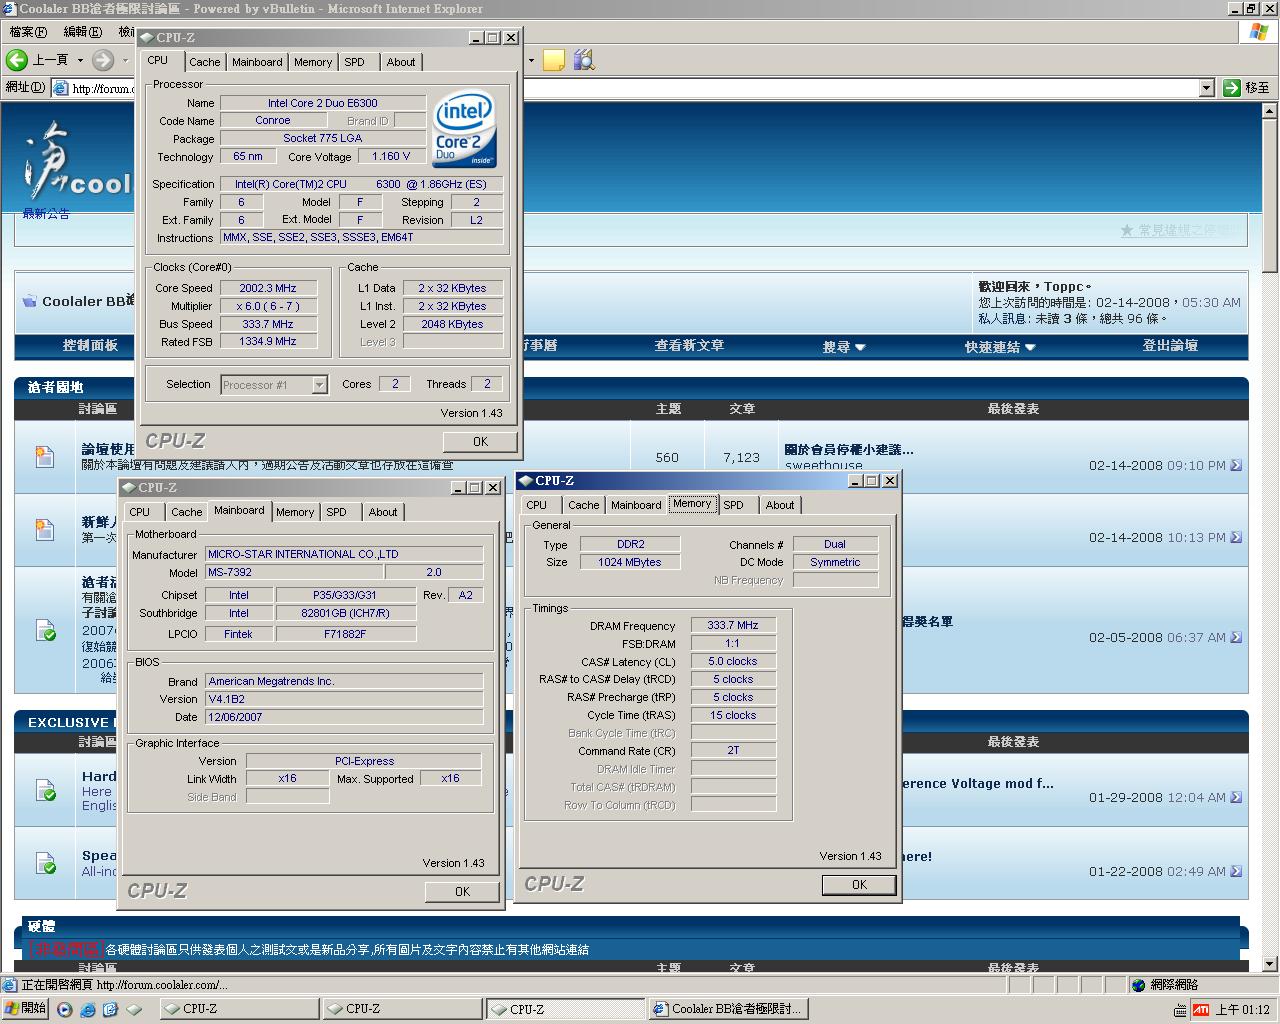
Task: Click forum status icon beside Speak row
Action: (45, 862)
